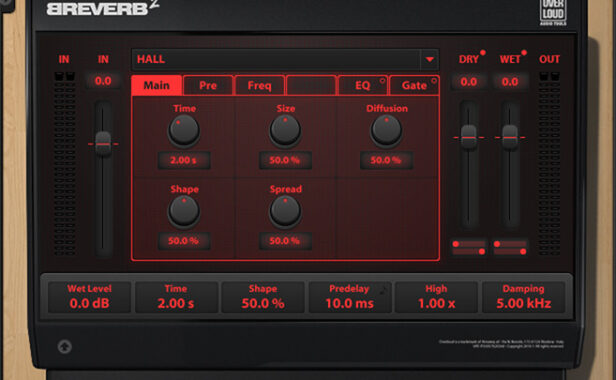Viewport: 616px width, 380px height.
Task: Click the bottom bar Shape 50.0 % control
Action: point(263,297)
